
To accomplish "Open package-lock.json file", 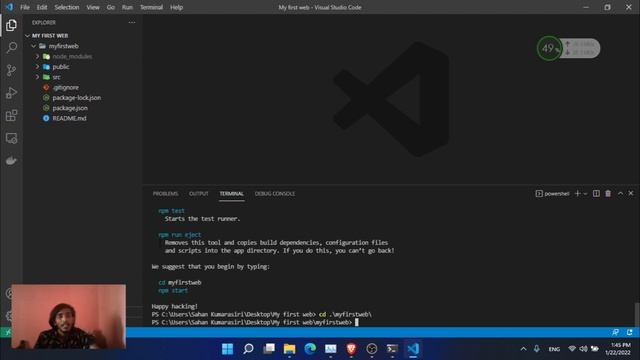I will click(x=76, y=98).
